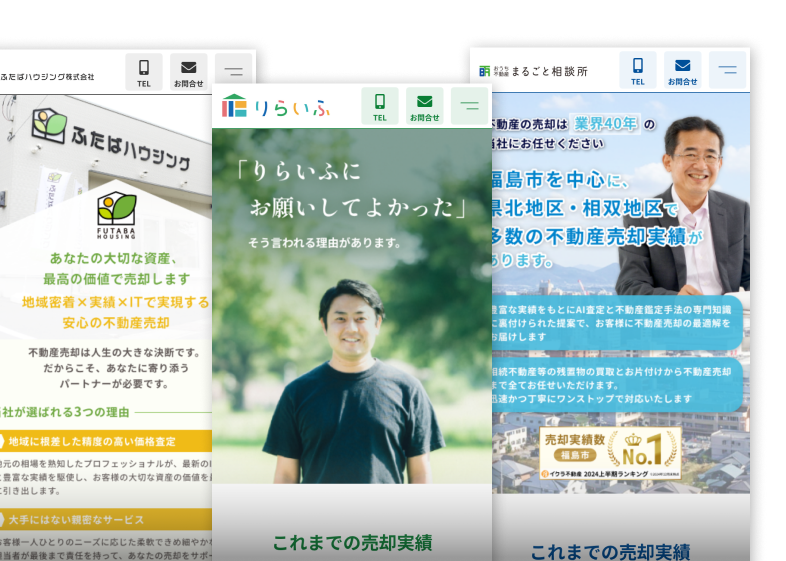
Task: Tap the TEL phone icon on まるごと相談所 site
Action: click(637, 71)
